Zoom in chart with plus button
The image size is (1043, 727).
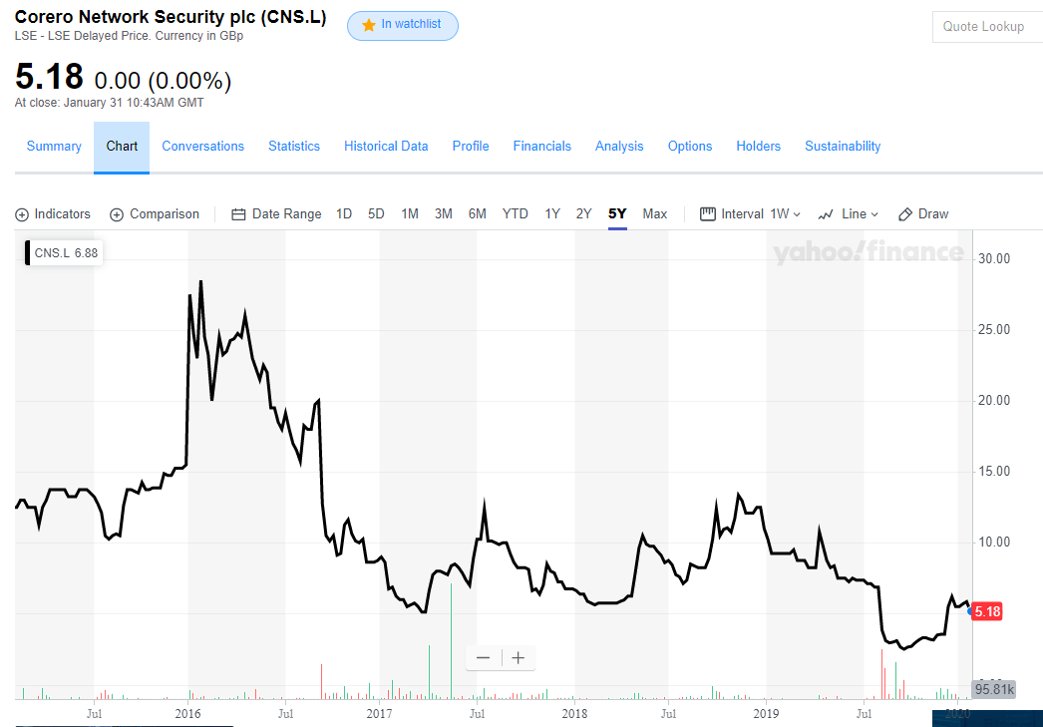point(518,658)
